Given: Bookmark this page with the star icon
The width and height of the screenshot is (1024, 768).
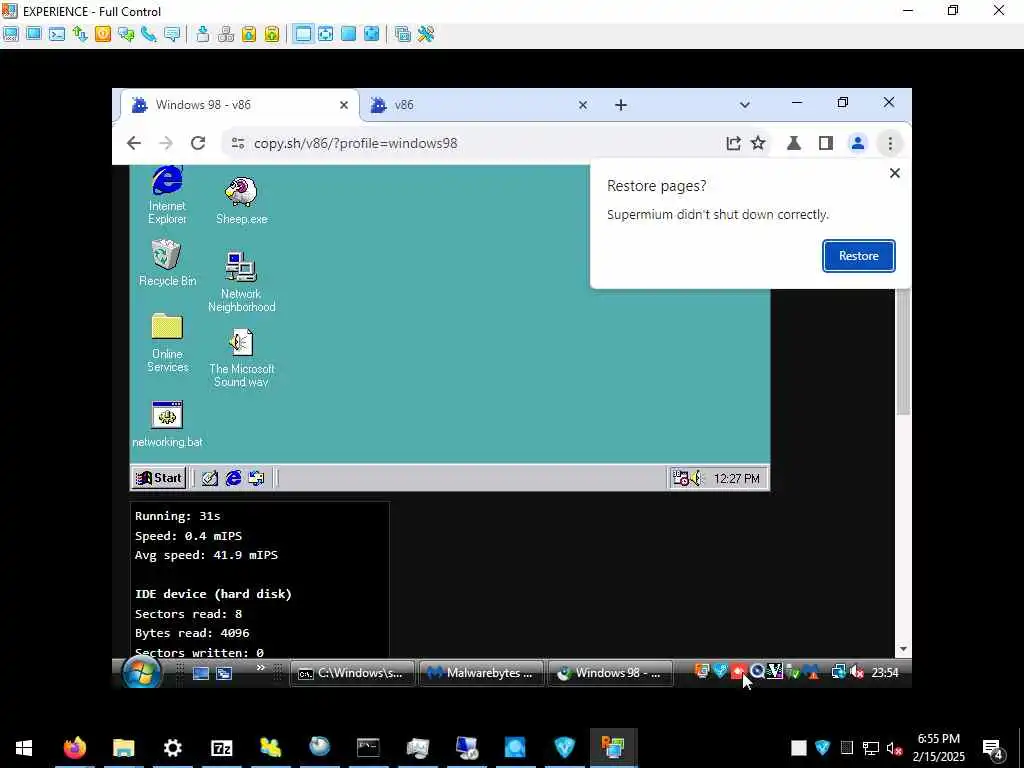Looking at the screenshot, I should (x=758, y=143).
